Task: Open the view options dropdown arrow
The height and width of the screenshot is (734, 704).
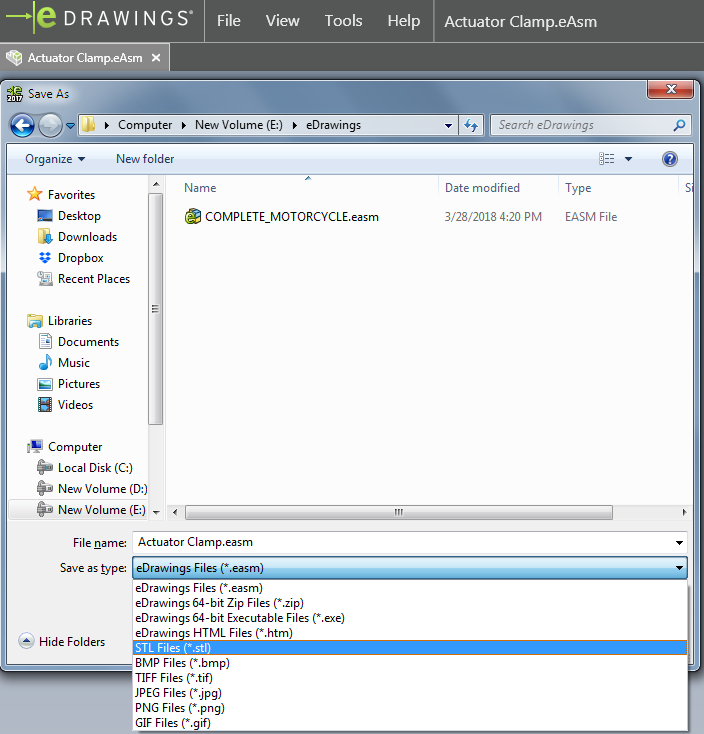Action: pos(628,159)
